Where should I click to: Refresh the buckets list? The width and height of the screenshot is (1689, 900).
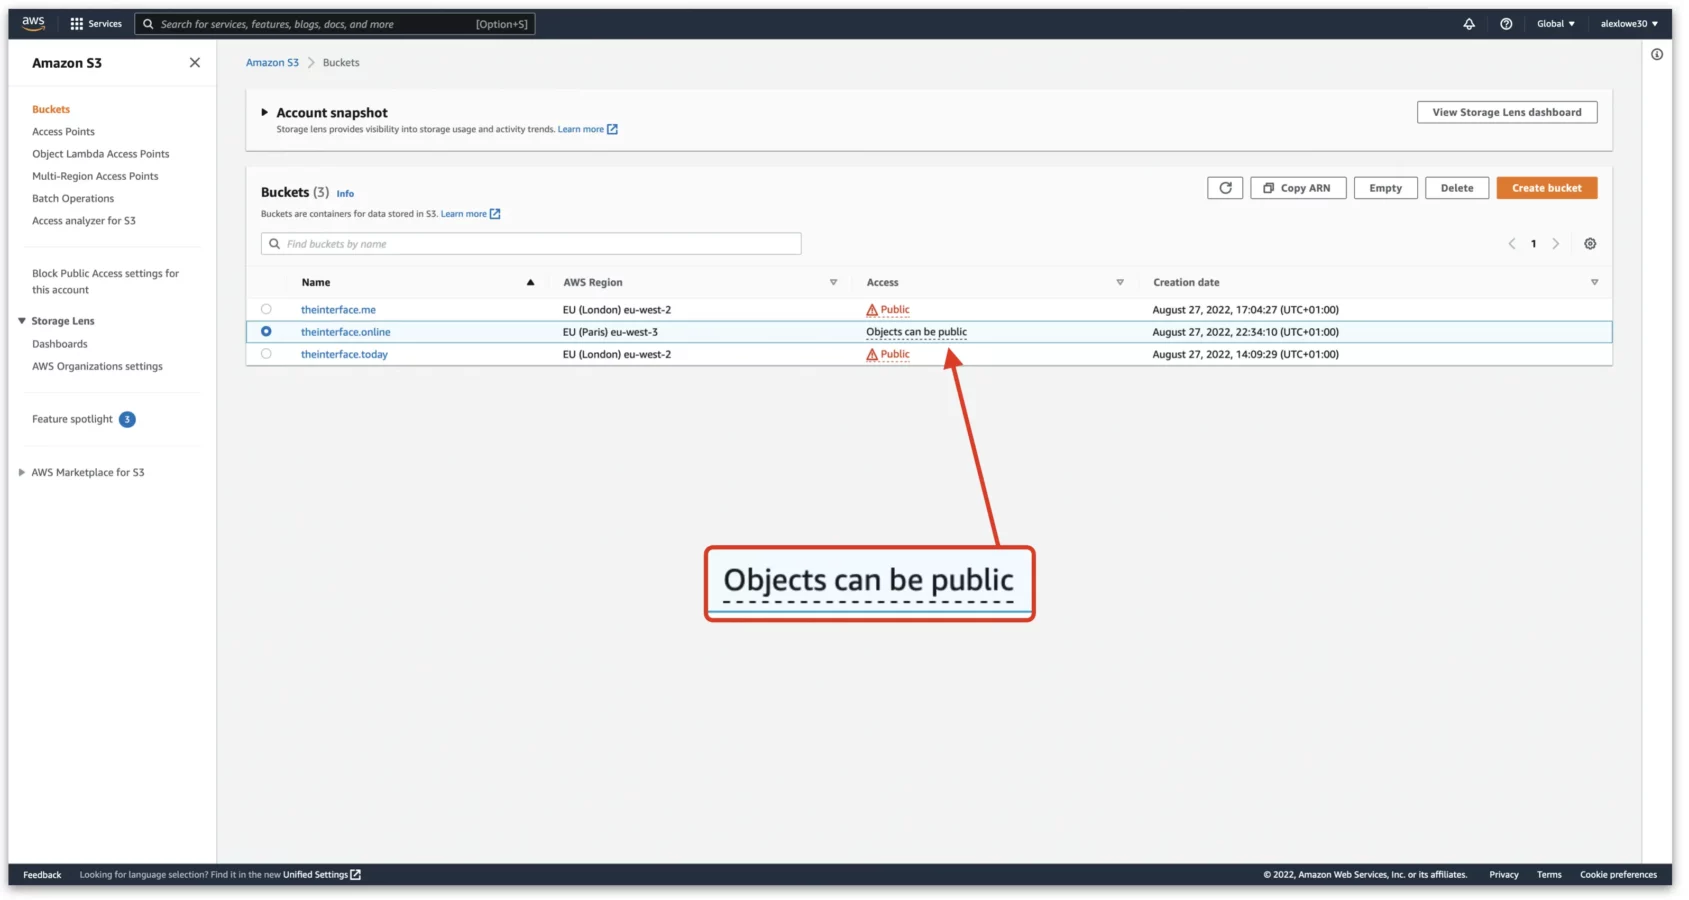(x=1225, y=188)
